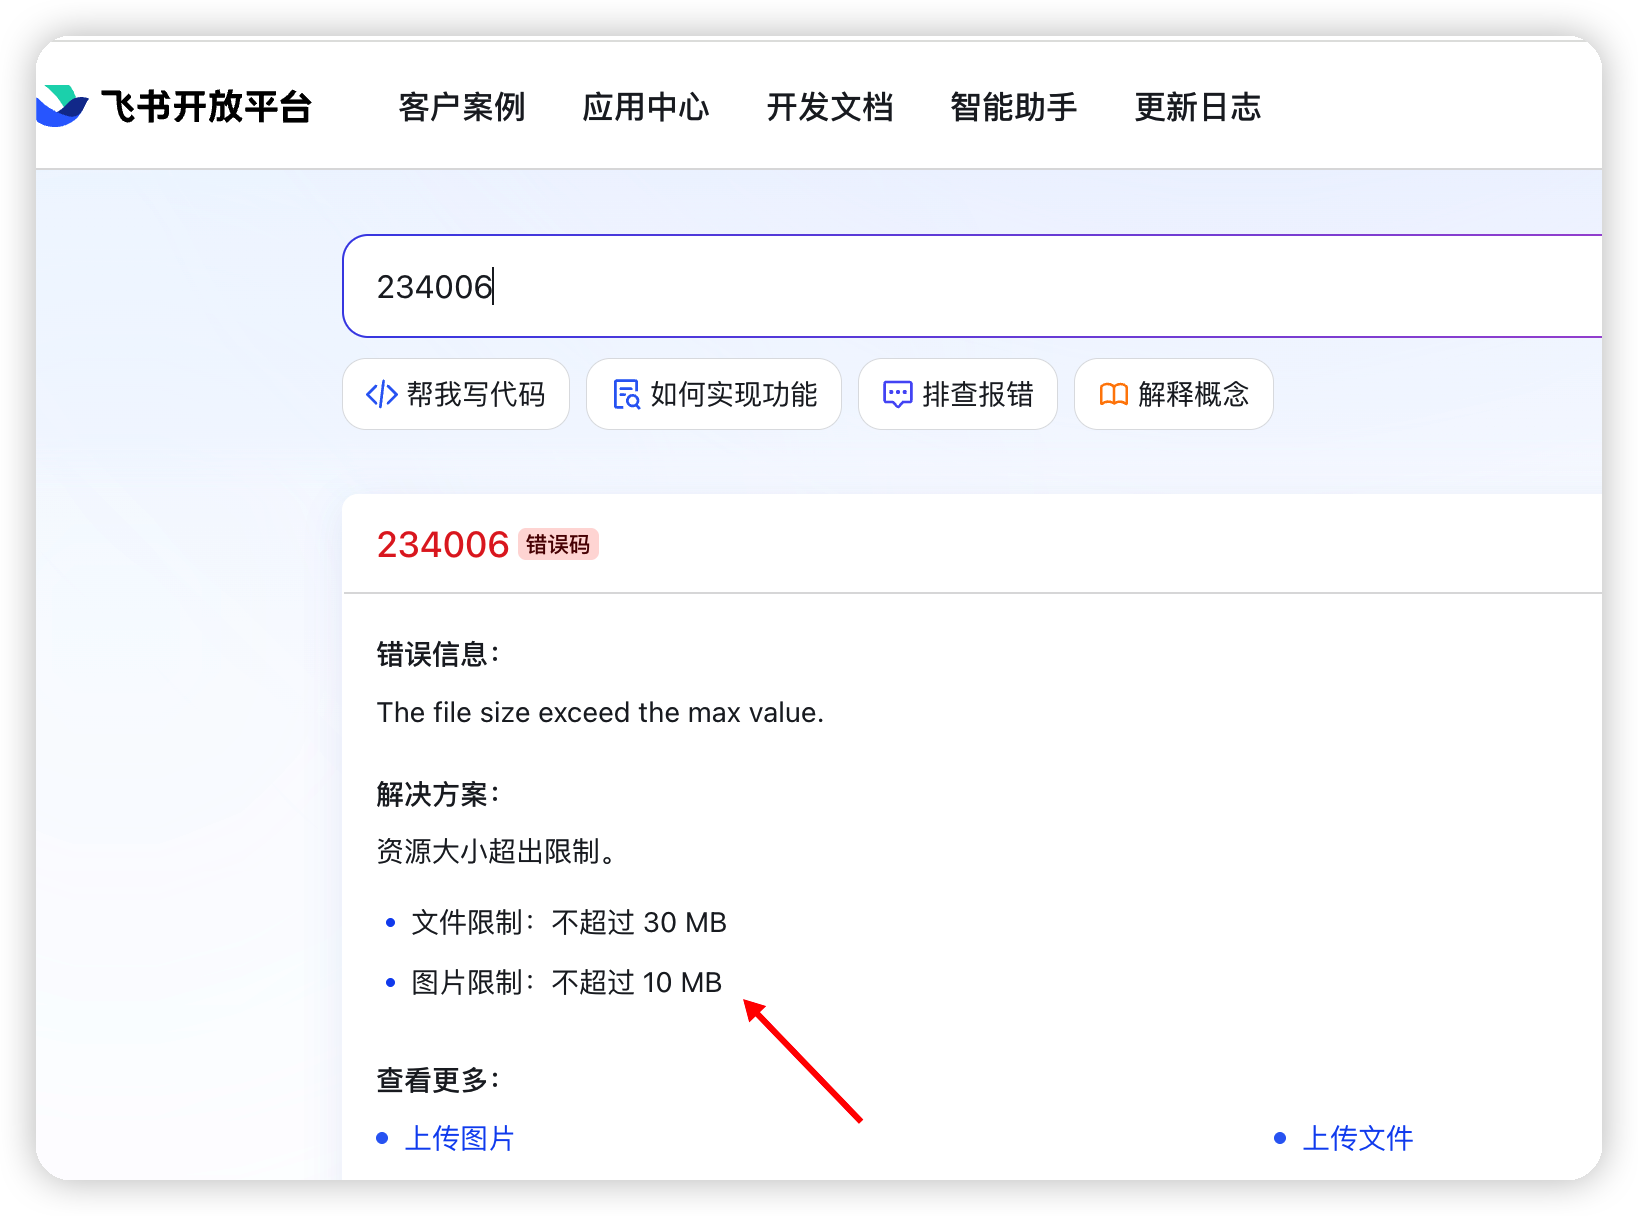
Task: Click the 解决方案 heading
Action: pos(438,794)
